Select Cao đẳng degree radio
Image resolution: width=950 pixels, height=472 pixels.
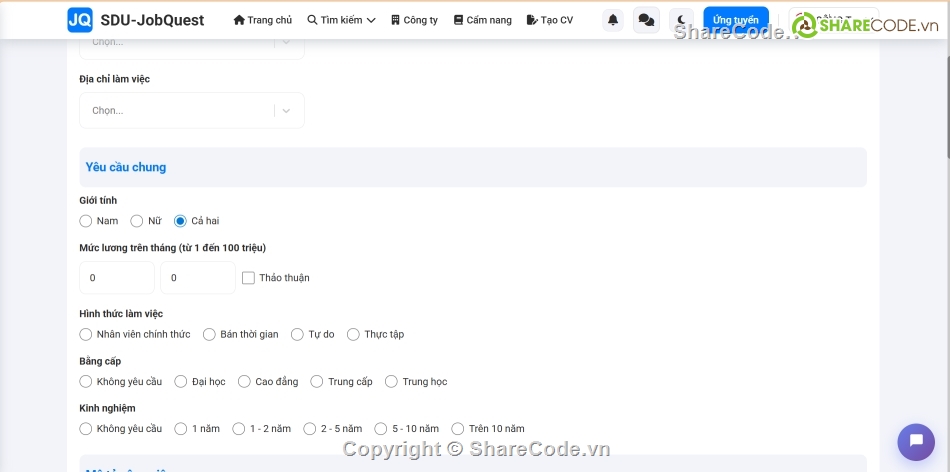point(244,382)
